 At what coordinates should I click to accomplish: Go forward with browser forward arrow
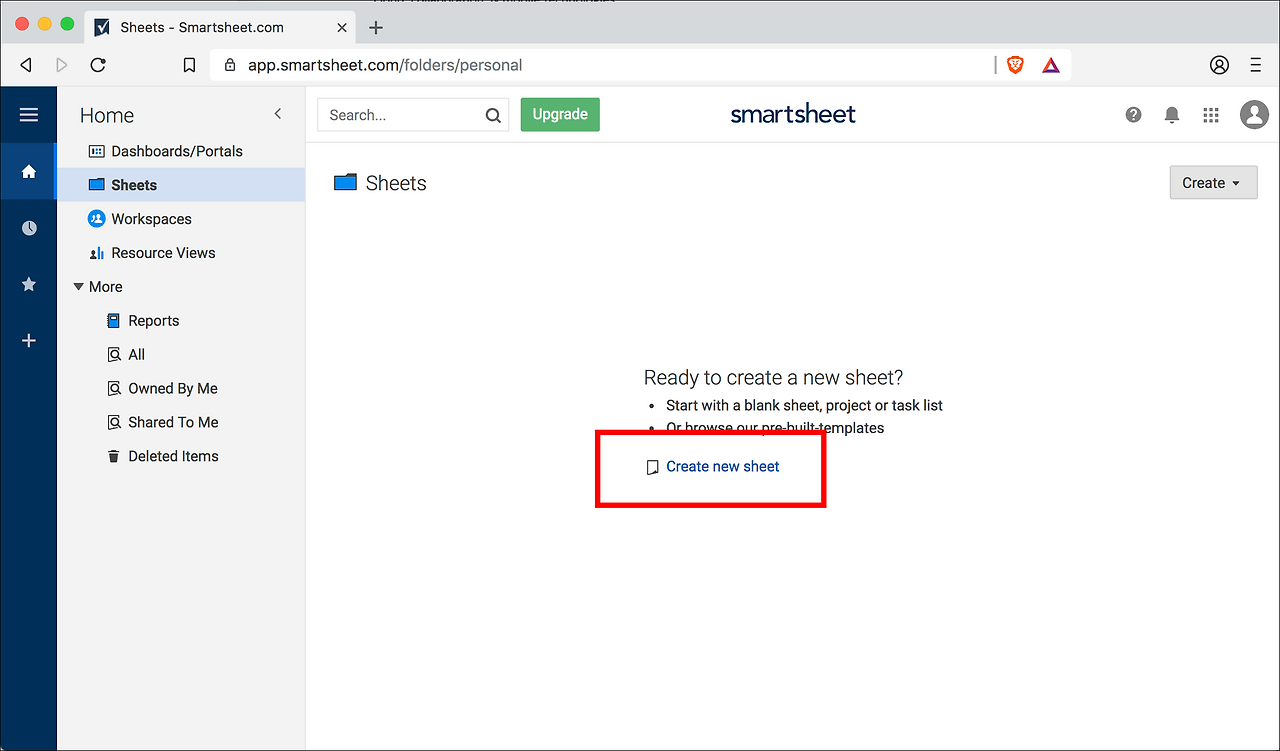pos(62,65)
